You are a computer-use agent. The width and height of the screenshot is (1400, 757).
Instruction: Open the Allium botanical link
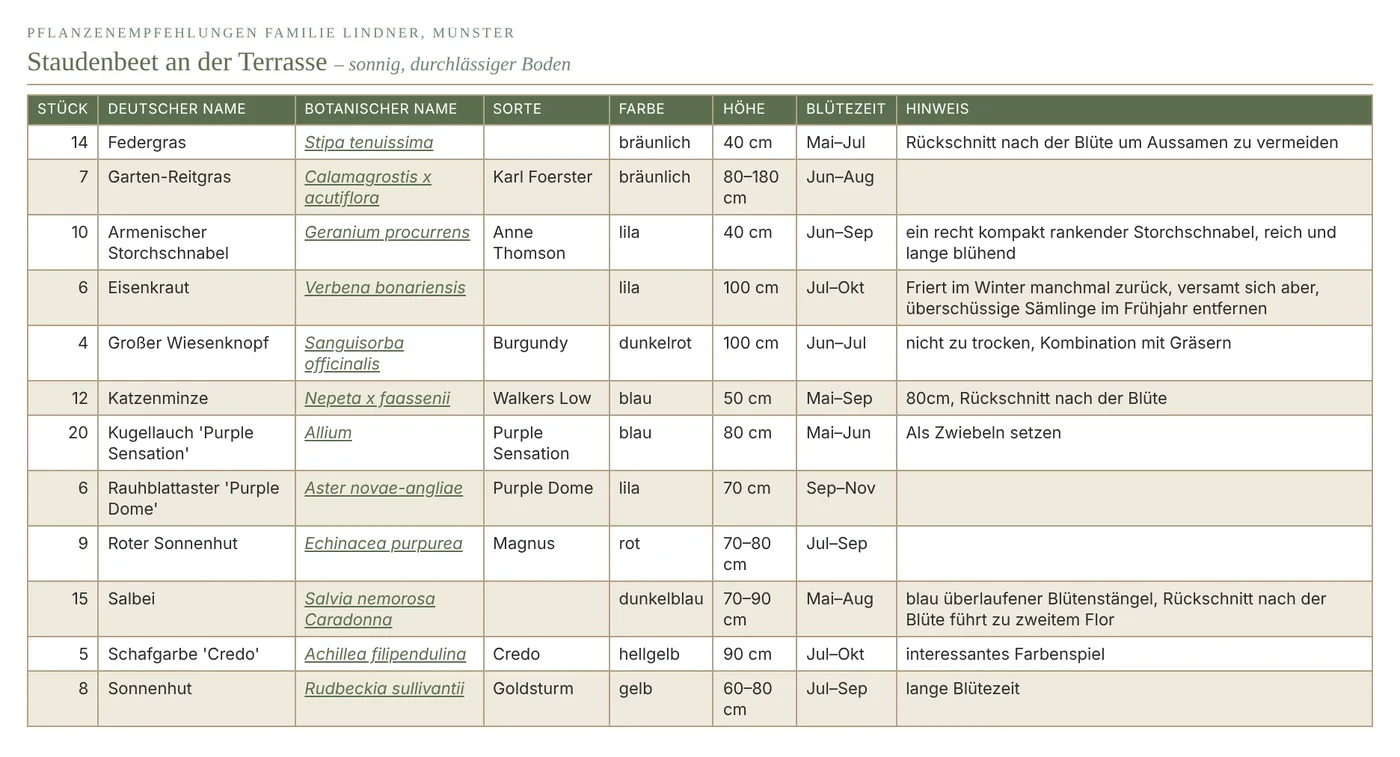(x=328, y=432)
